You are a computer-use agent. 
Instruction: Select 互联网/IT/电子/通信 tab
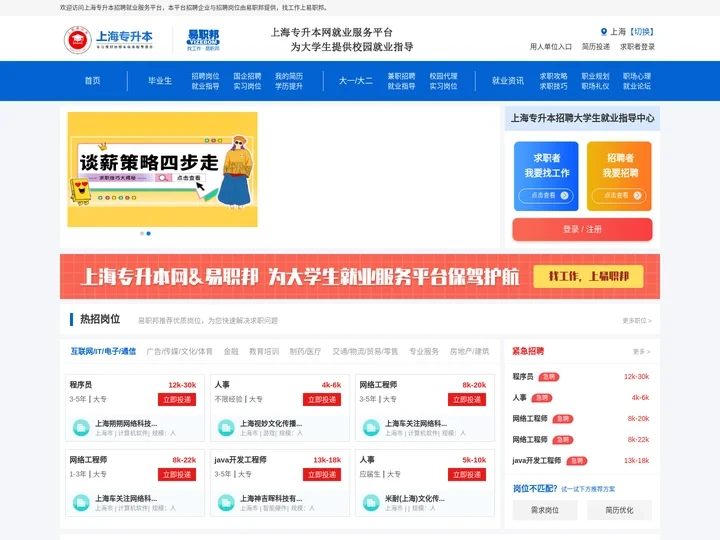point(103,351)
